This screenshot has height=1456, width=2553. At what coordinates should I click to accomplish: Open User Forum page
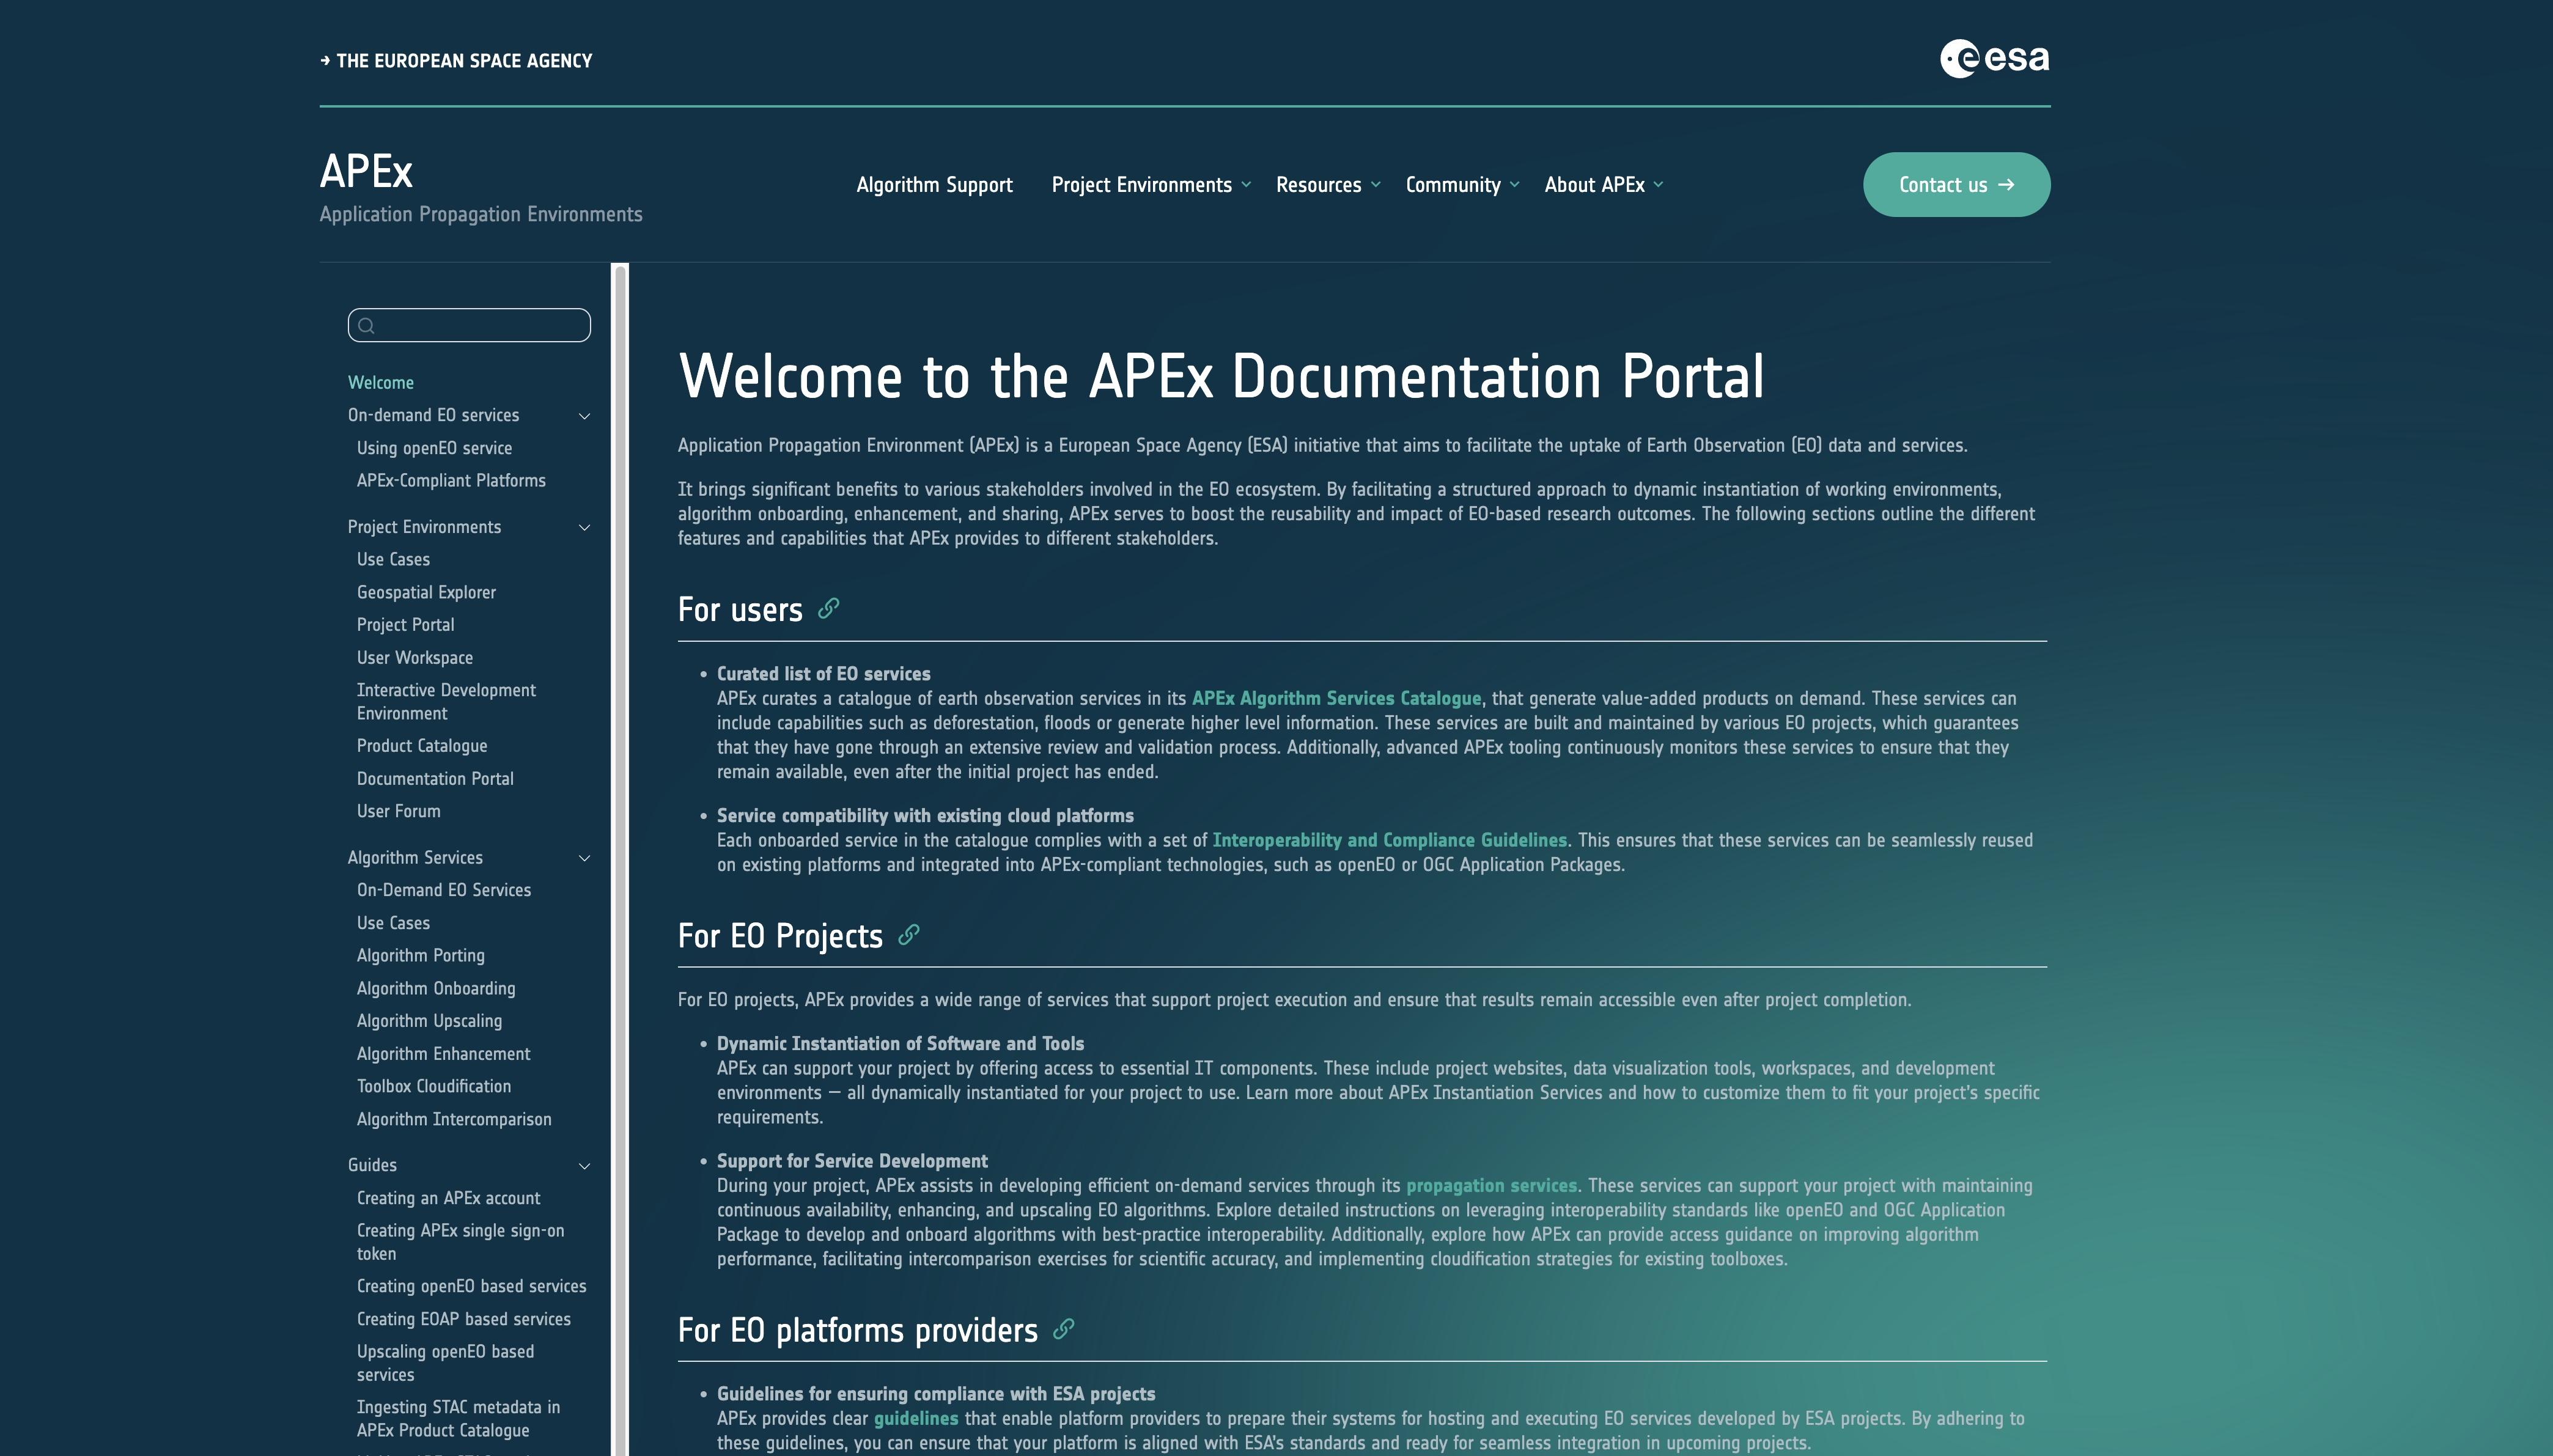click(398, 812)
